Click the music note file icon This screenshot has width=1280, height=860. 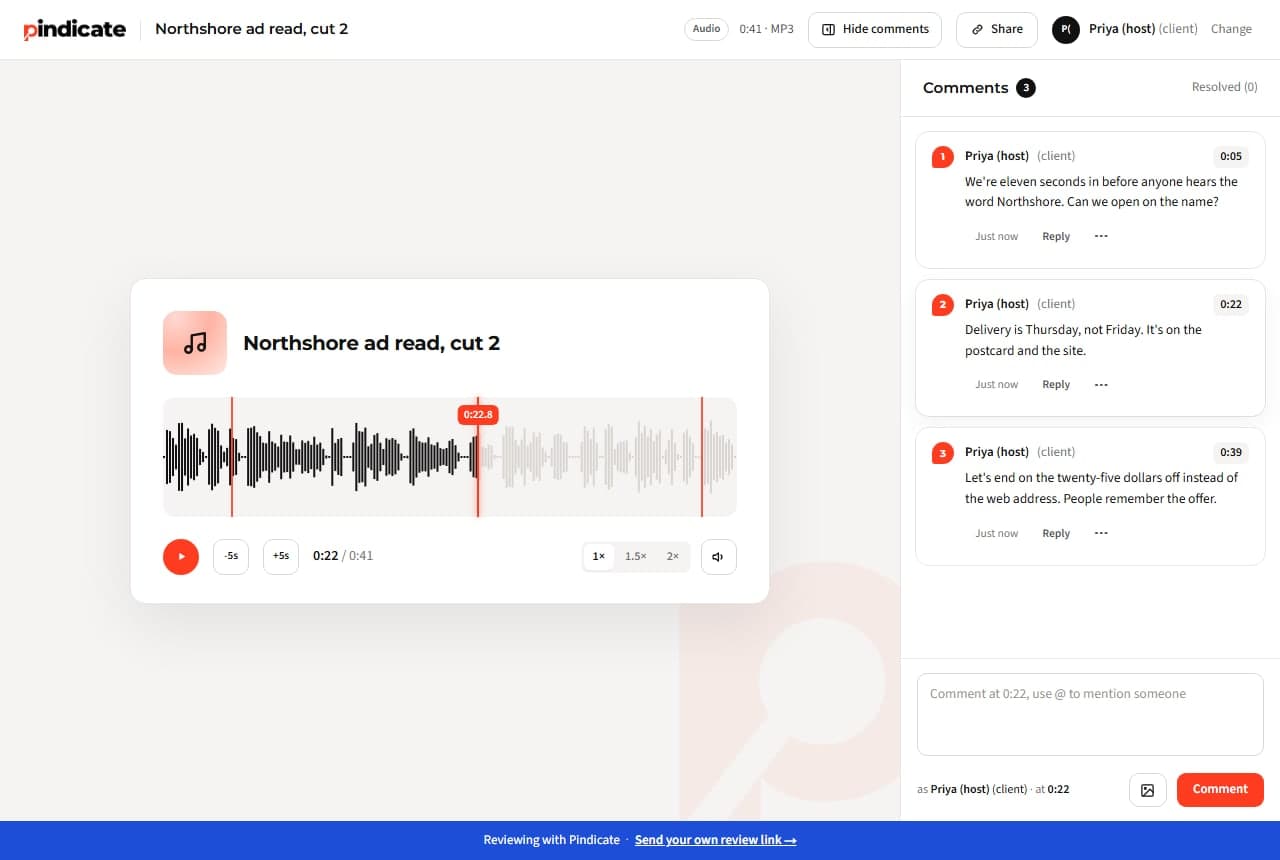pyautogui.click(x=195, y=343)
